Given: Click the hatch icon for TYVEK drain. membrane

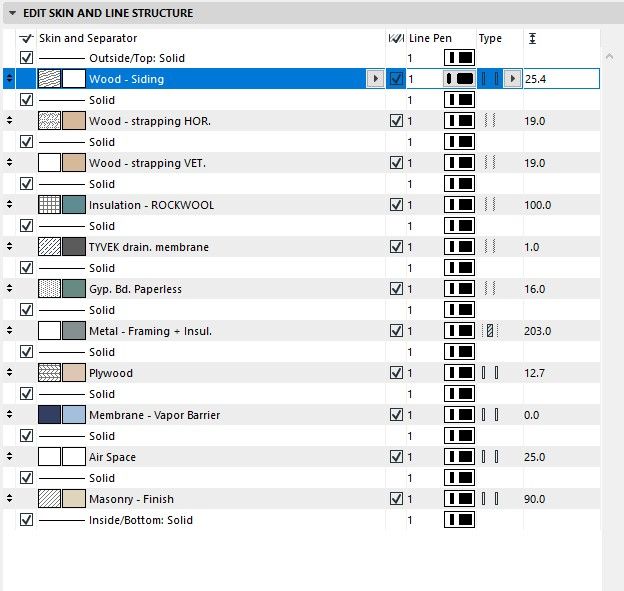Looking at the screenshot, I should pyautogui.click(x=50, y=247).
